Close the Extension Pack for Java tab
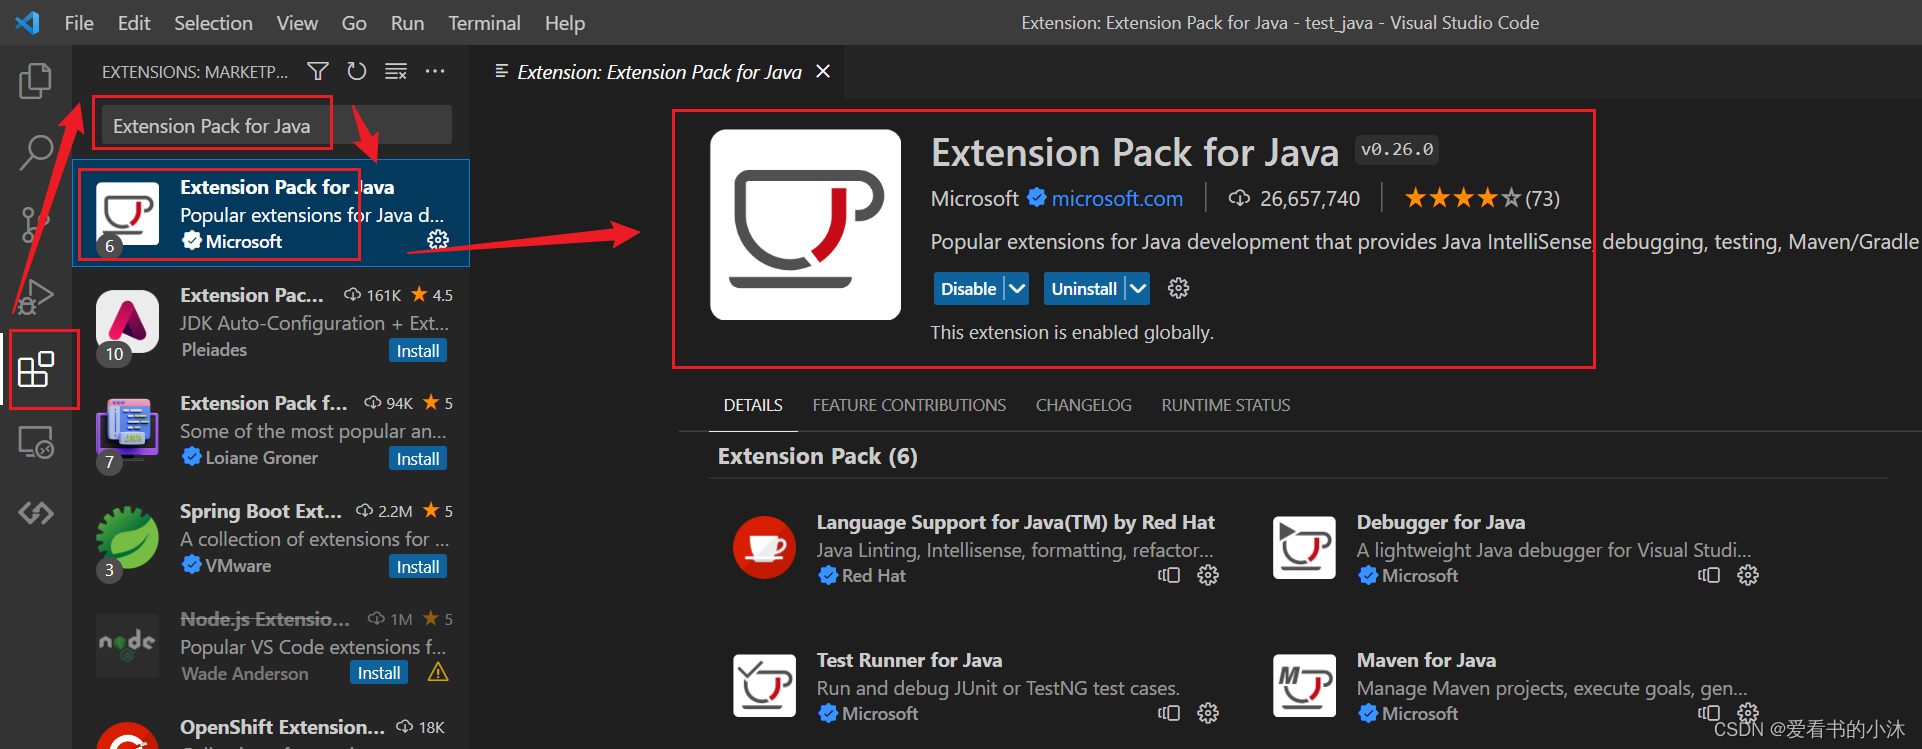Screen dimensions: 1922x749 [x=823, y=71]
